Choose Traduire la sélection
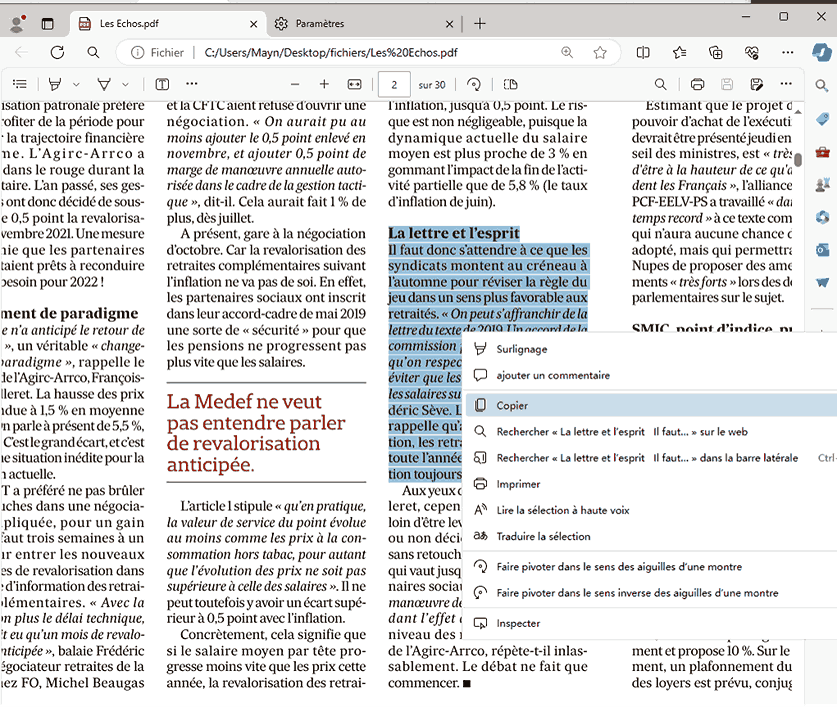The height and width of the screenshot is (707, 837). [650, 536]
